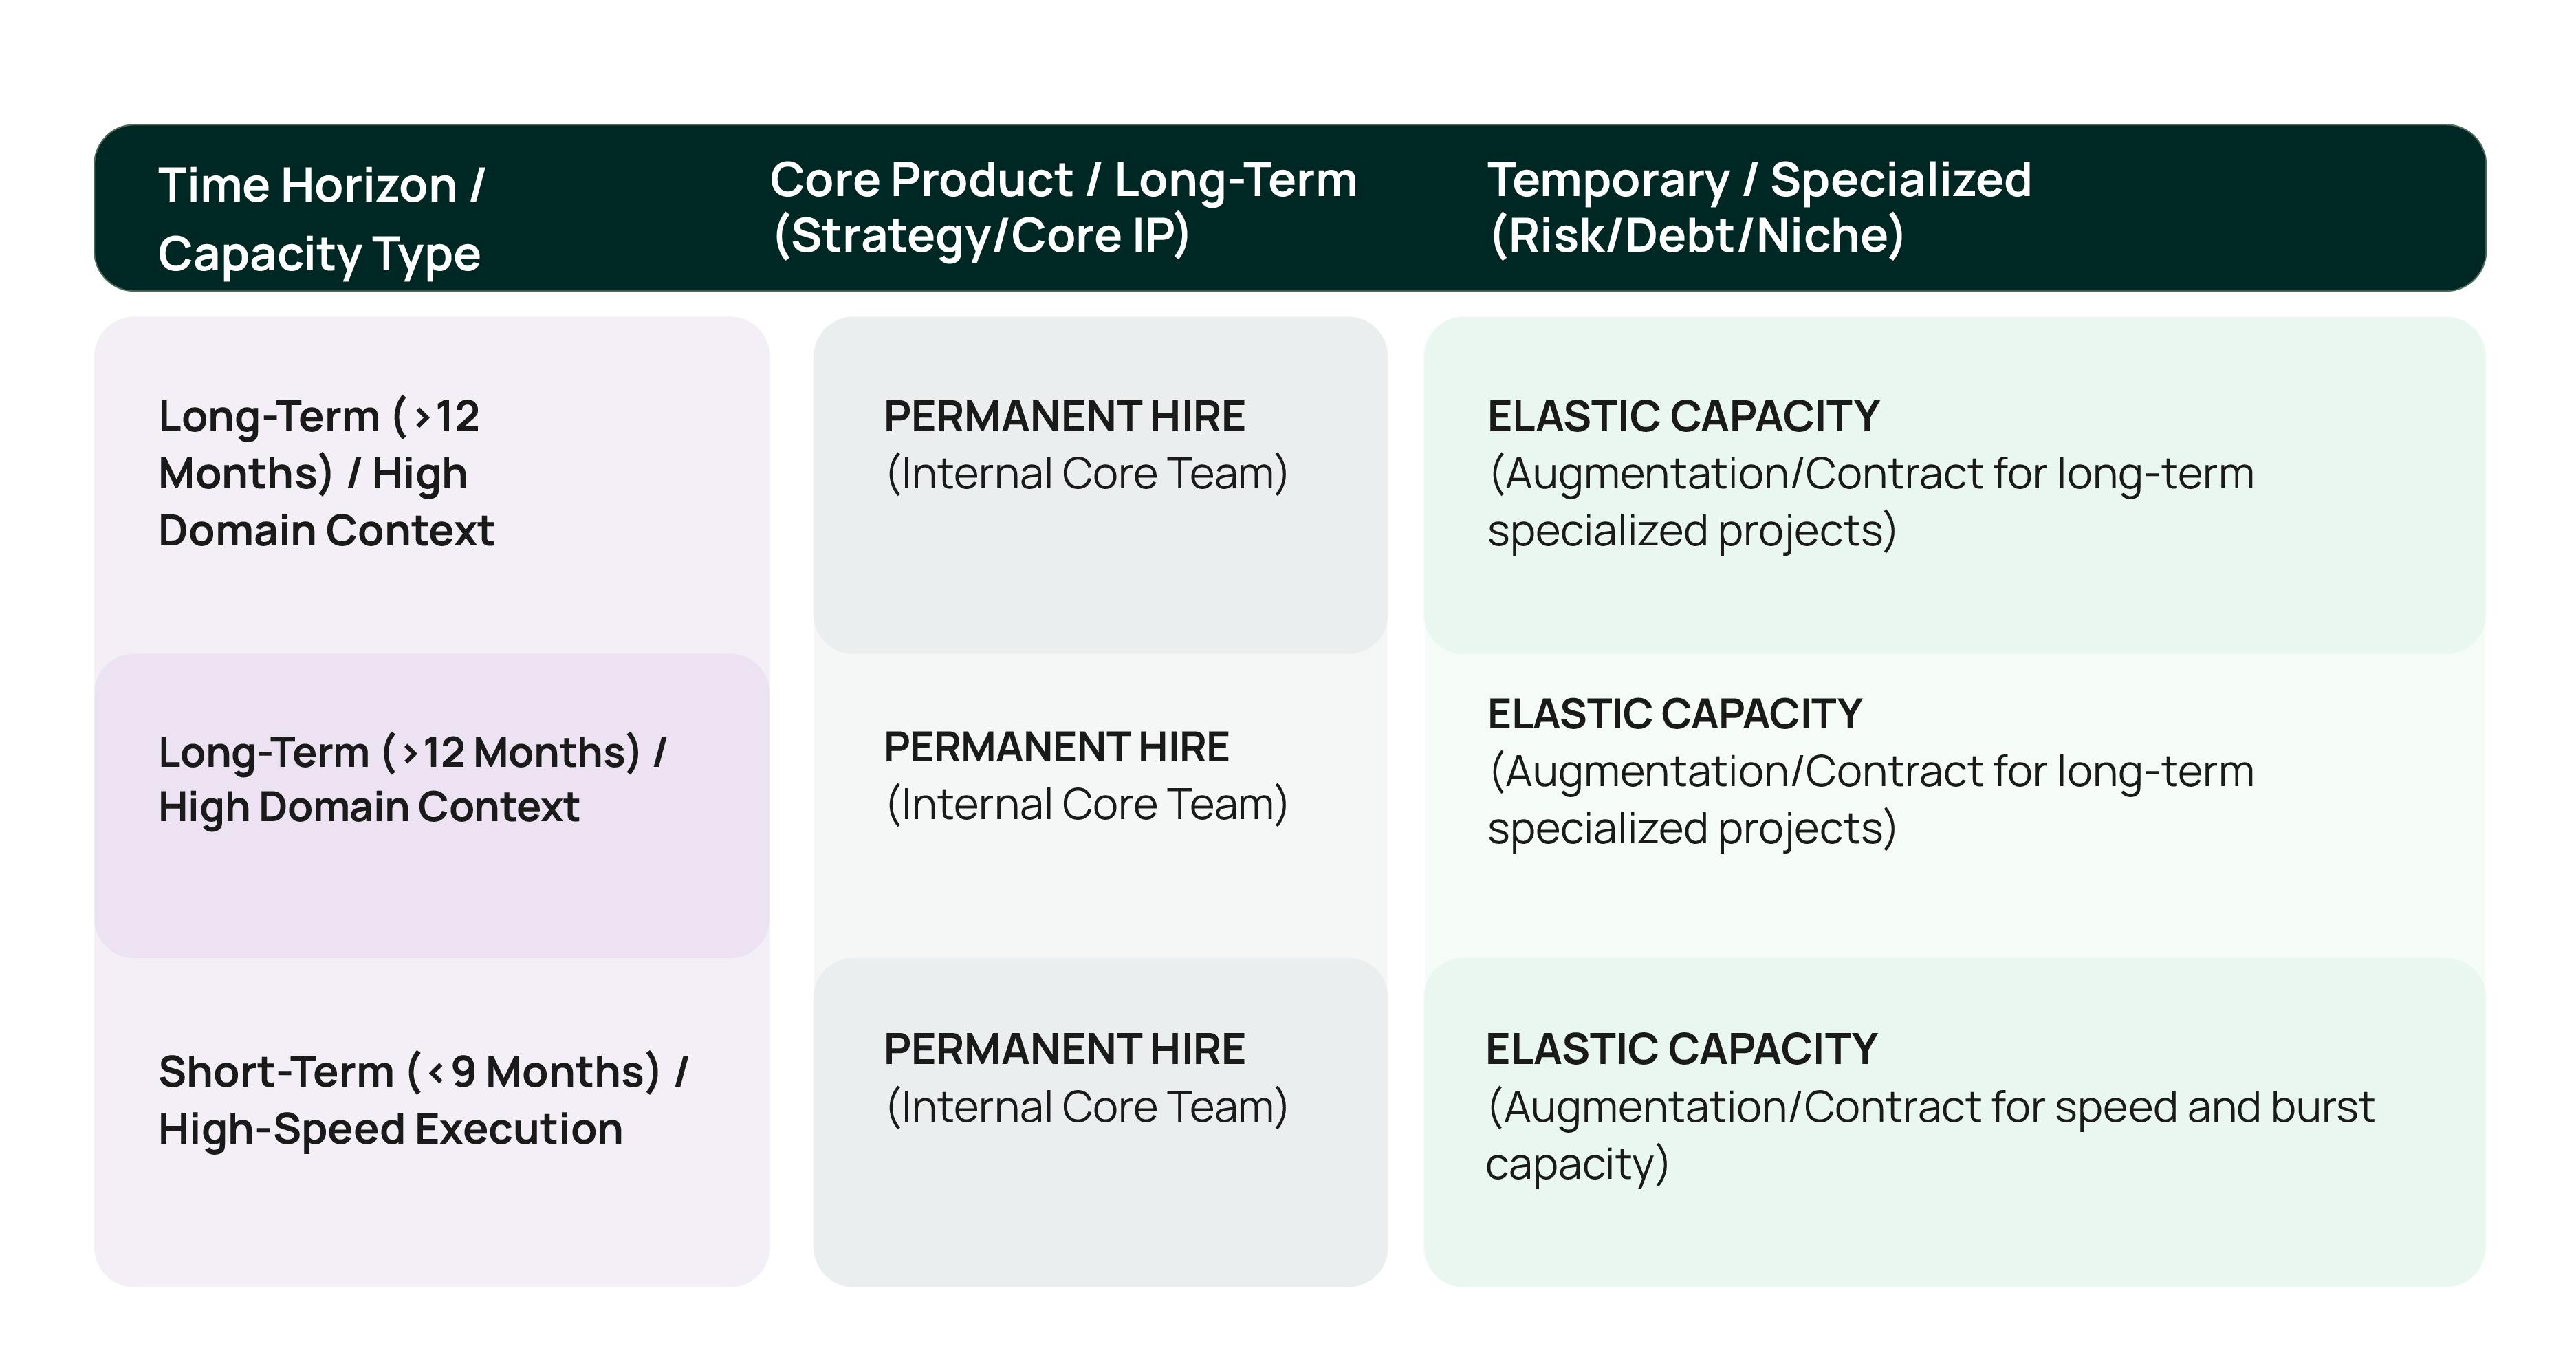Click the "Time Horizon / Capacity Type" header

320,218
